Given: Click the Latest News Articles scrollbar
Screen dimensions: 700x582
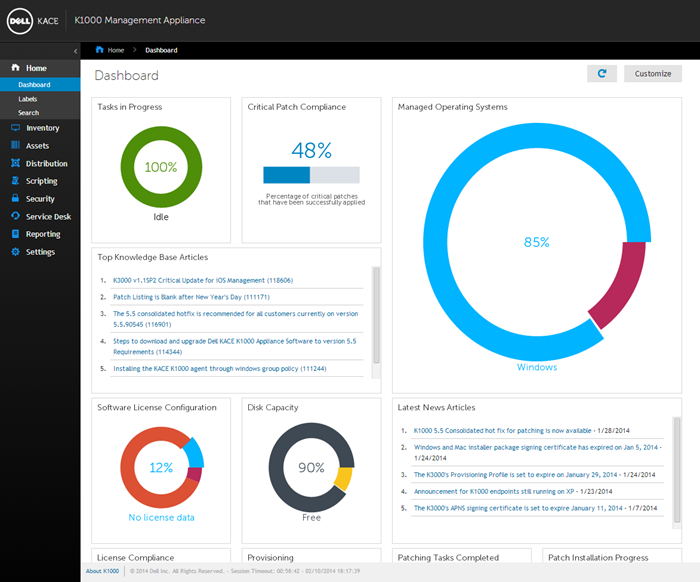Looking at the screenshot, I should pyautogui.click(x=677, y=470).
